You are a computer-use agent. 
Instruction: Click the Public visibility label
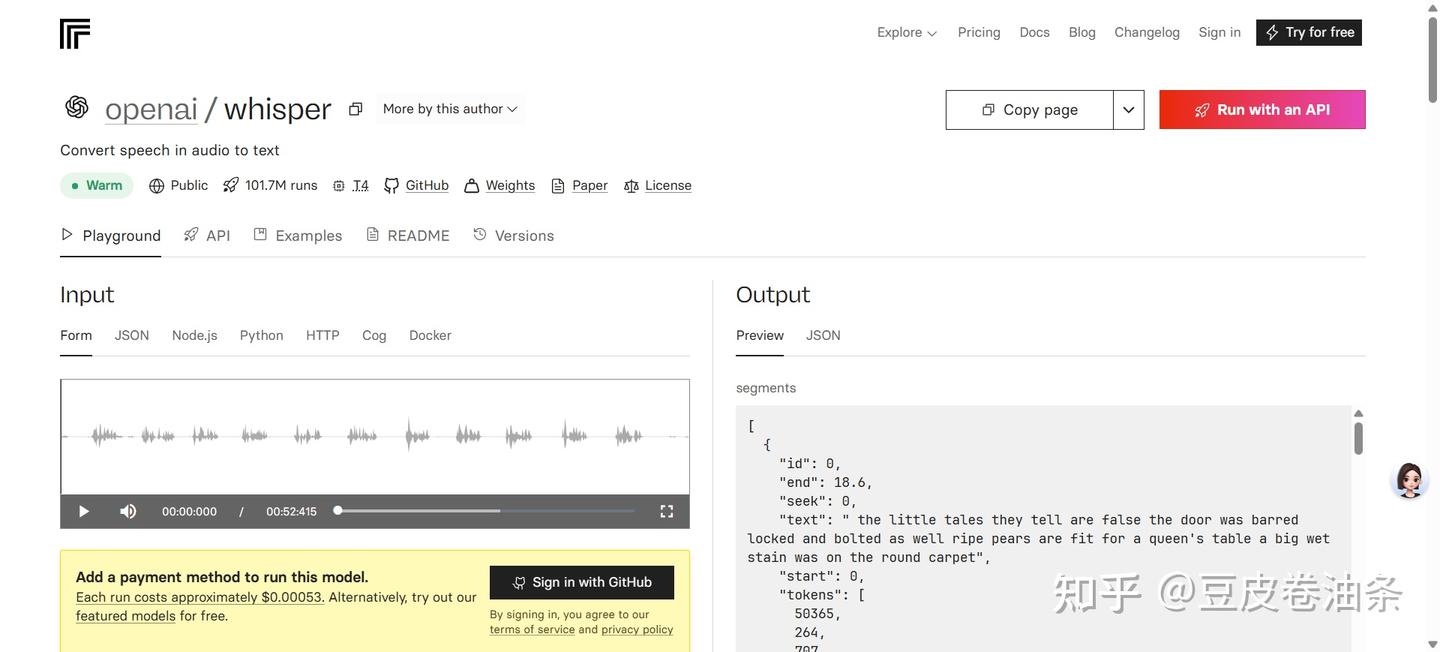[189, 185]
